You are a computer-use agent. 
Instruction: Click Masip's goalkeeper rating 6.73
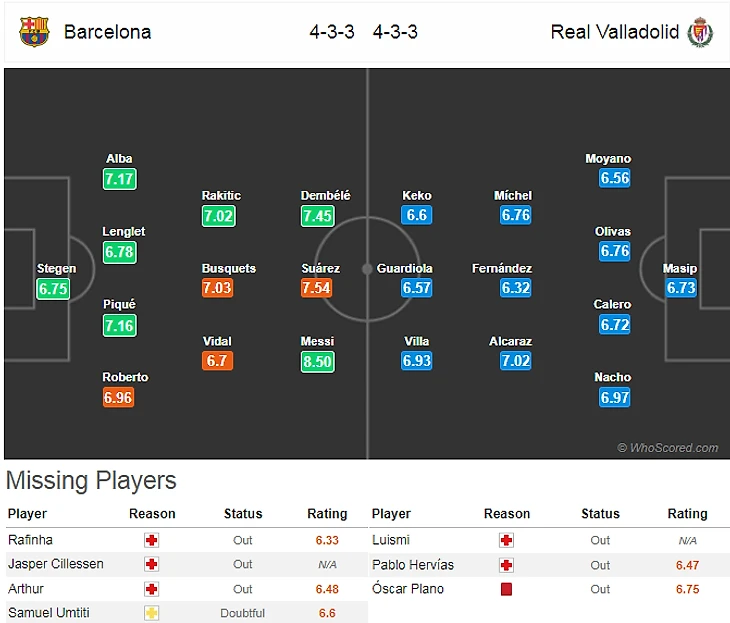point(680,288)
